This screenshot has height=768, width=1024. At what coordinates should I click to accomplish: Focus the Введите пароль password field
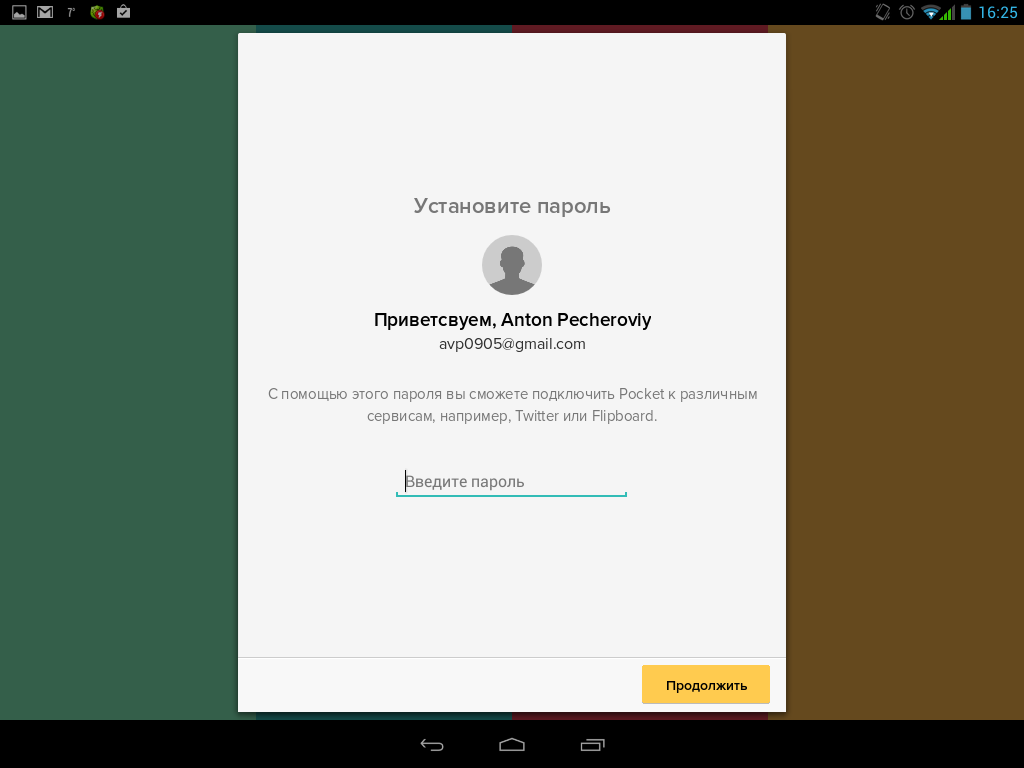(x=511, y=482)
